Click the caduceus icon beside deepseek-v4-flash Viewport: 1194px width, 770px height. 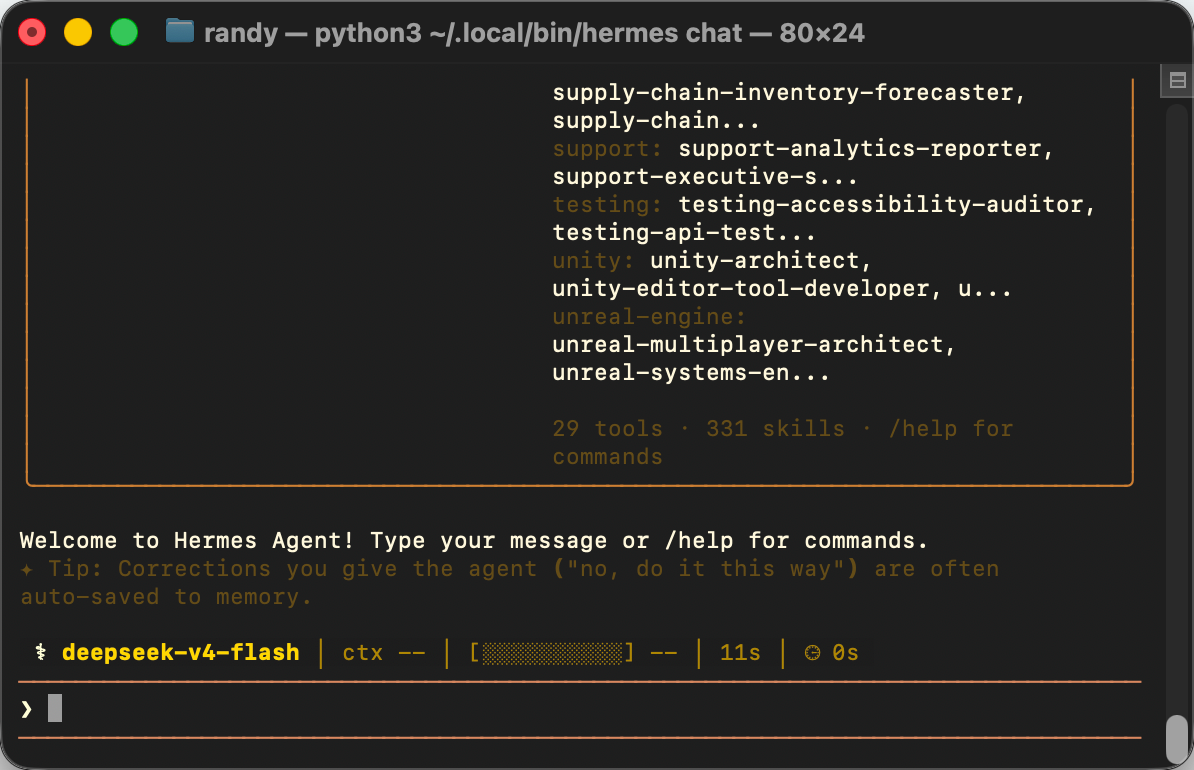click(40, 652)
